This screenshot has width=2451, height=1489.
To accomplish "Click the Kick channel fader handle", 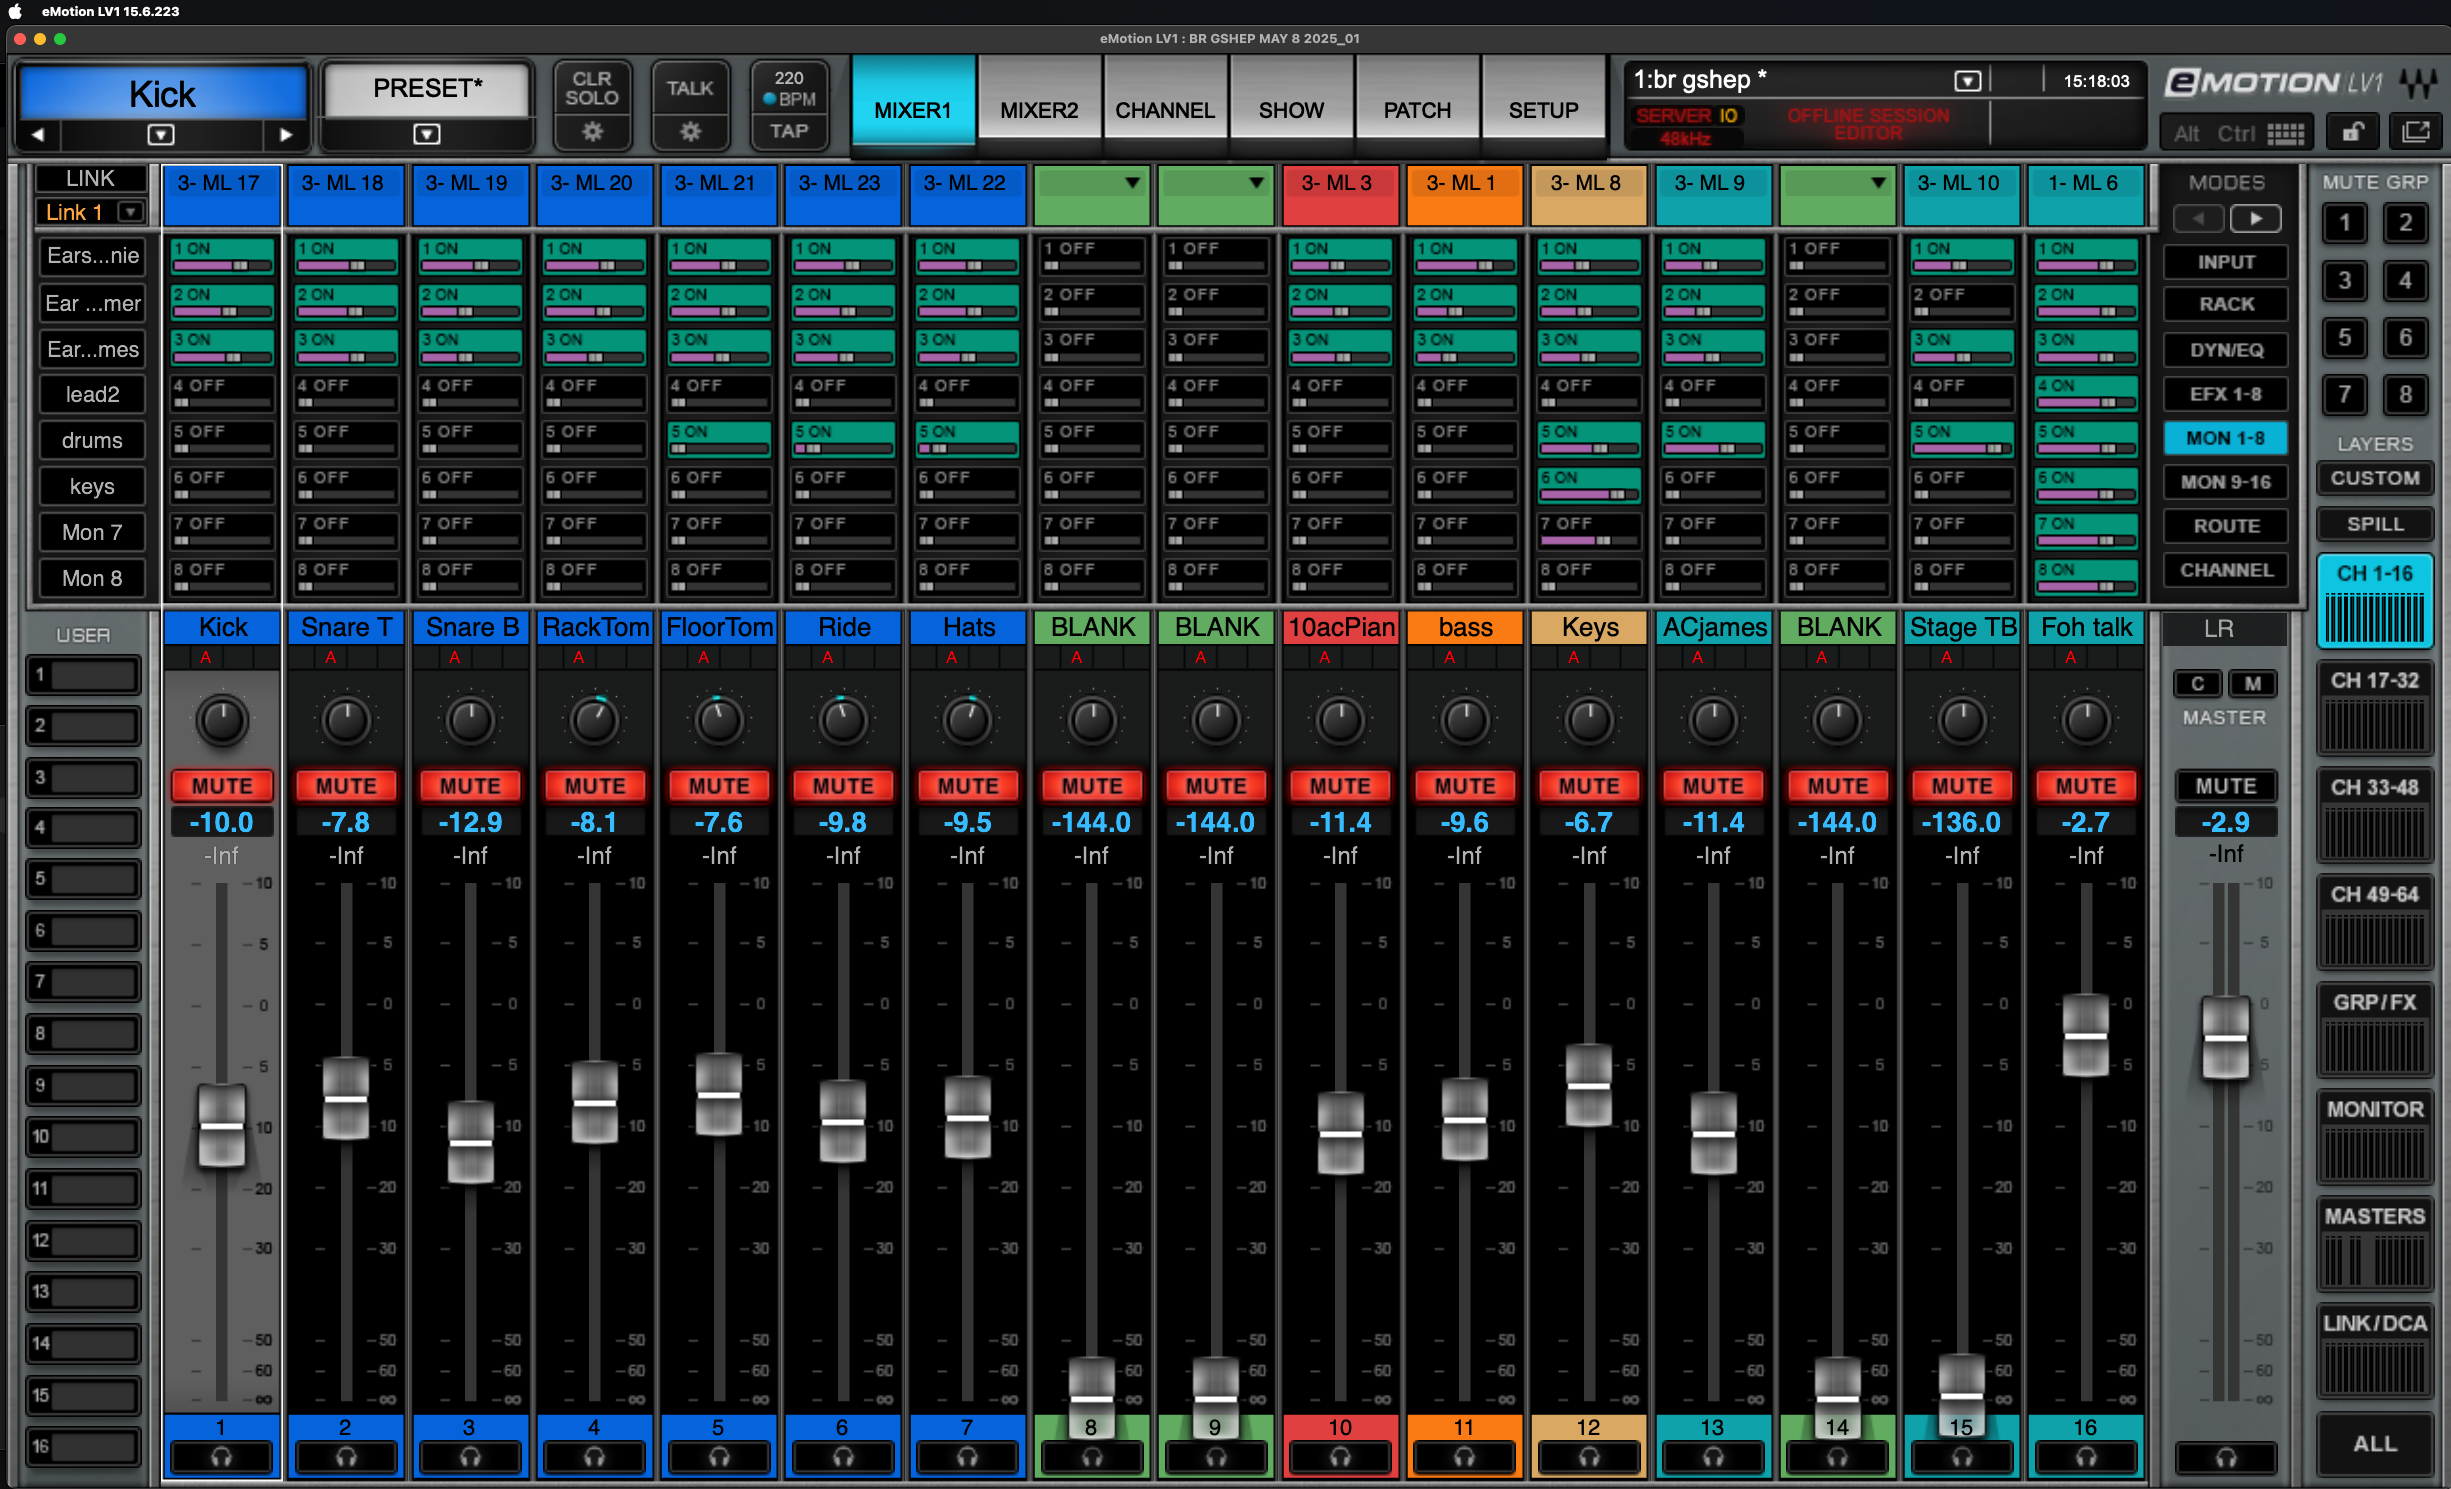I will (222, 1126).
